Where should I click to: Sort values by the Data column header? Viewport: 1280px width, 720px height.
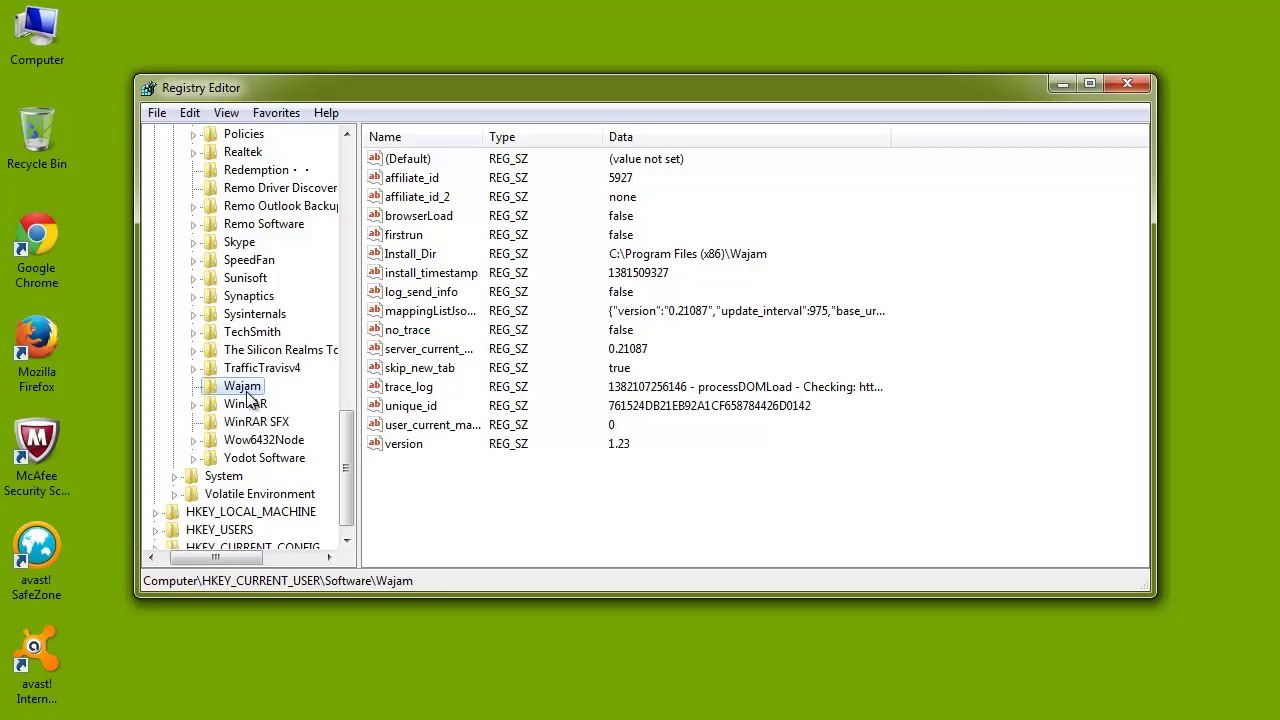pyautogui.click(x=746, y=137)
